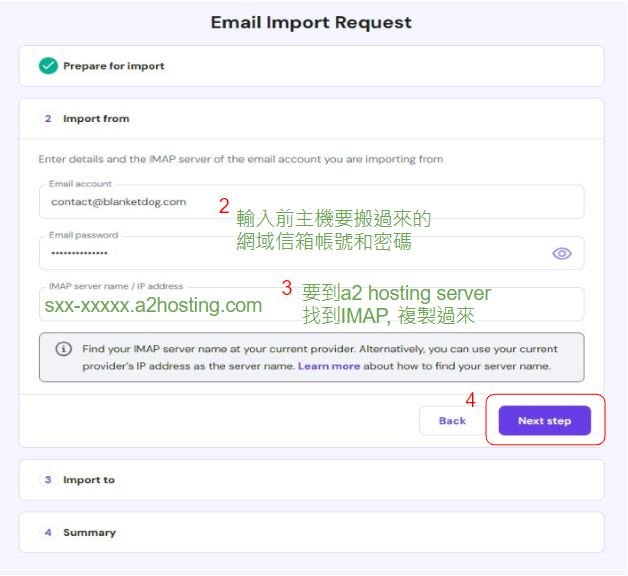Expand the Summary section

coord(312,532)
